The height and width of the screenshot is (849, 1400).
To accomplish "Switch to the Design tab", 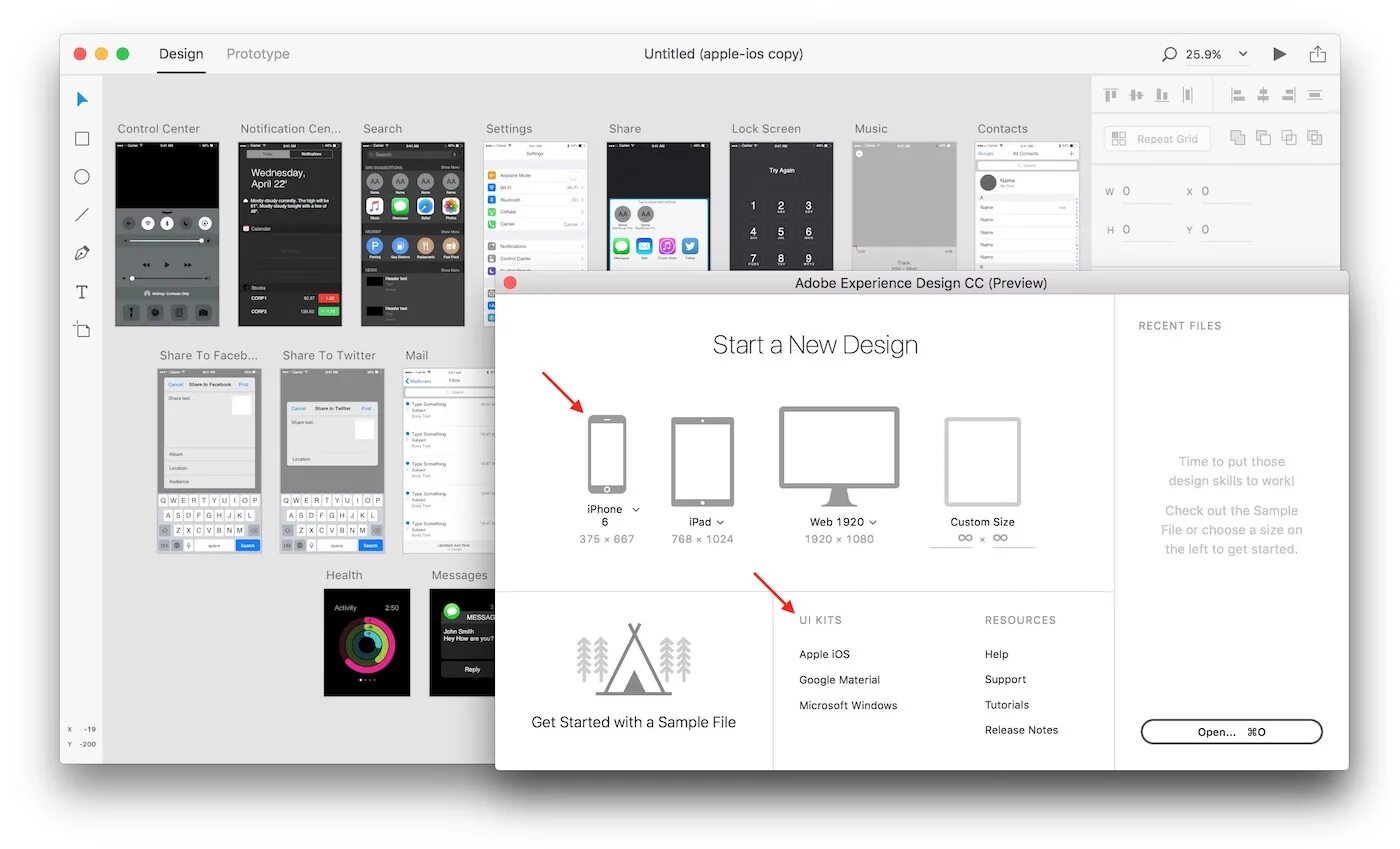I will (x=181, y=54).
